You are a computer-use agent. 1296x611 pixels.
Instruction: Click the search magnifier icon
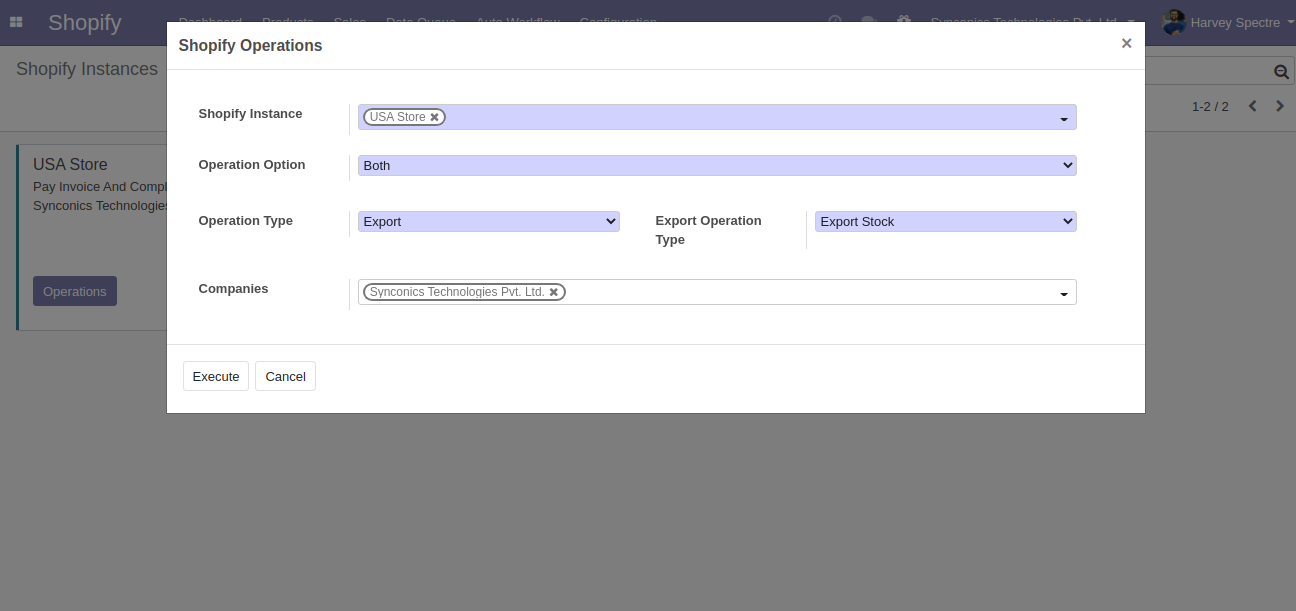(1280, 71)
